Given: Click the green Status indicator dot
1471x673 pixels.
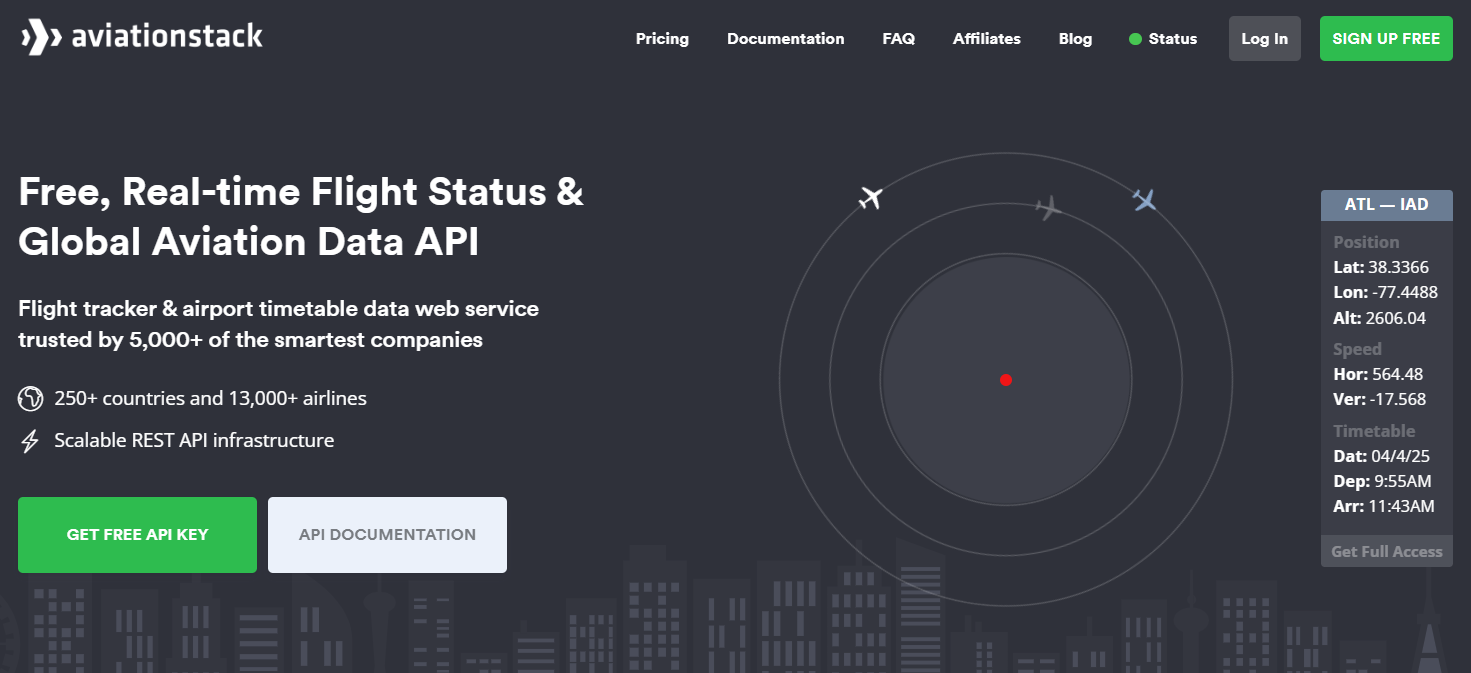Looking at the screenshot, I should [x=1135, y=39].
